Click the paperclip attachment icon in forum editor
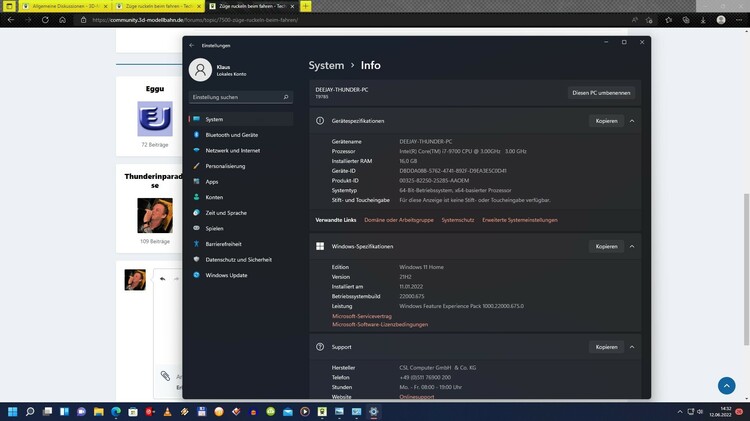 [165, 376]
